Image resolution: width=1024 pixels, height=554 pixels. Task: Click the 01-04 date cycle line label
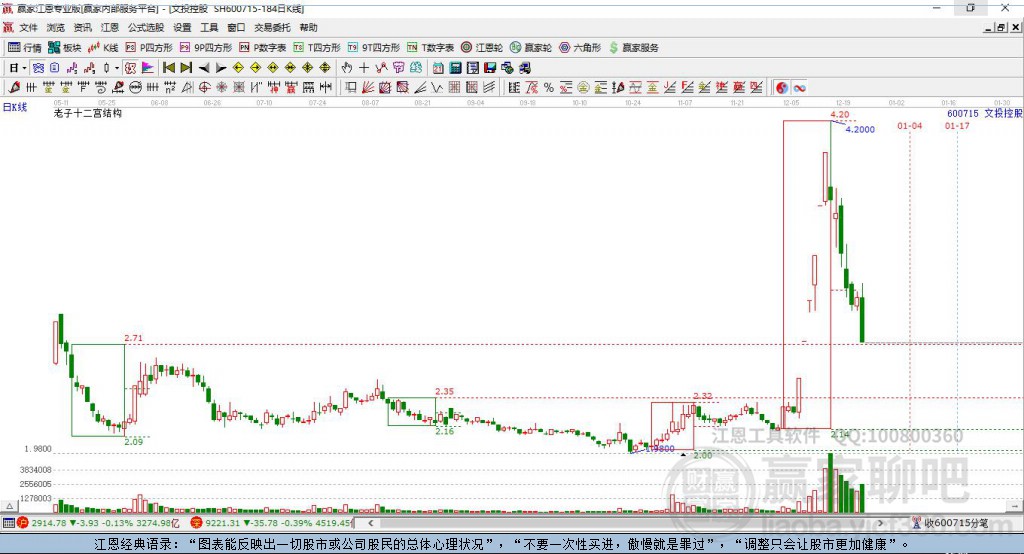point(909,125)
